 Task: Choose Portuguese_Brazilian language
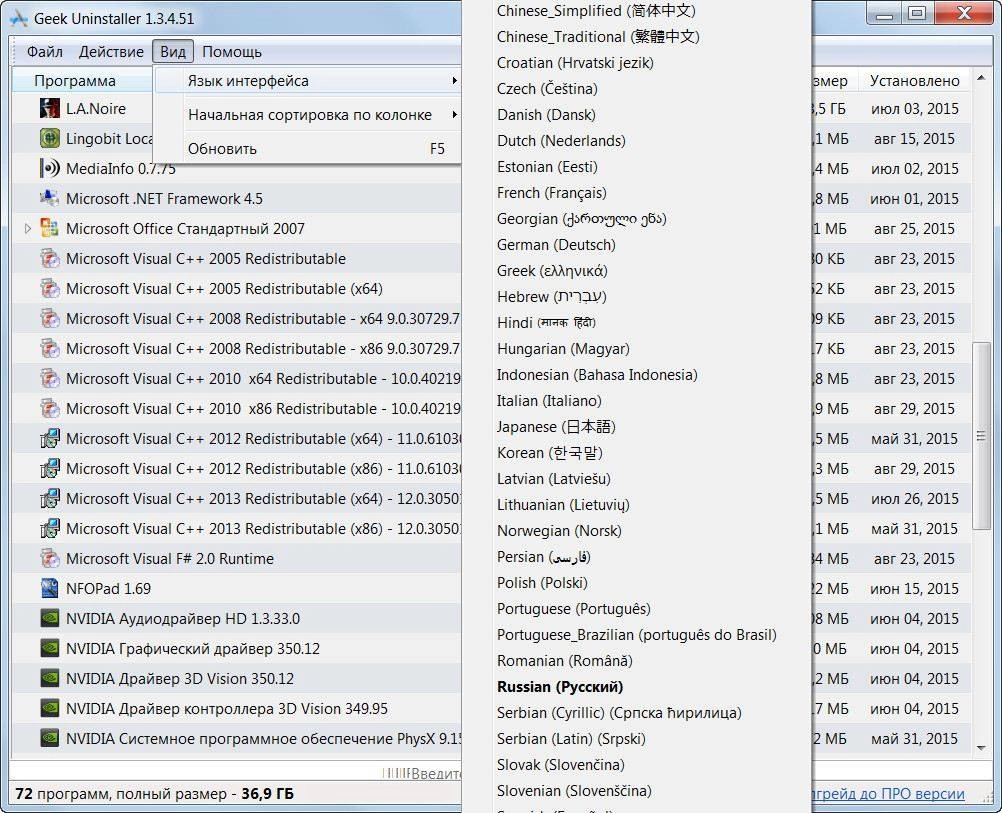pyautogui.click(x=636, y=635)
